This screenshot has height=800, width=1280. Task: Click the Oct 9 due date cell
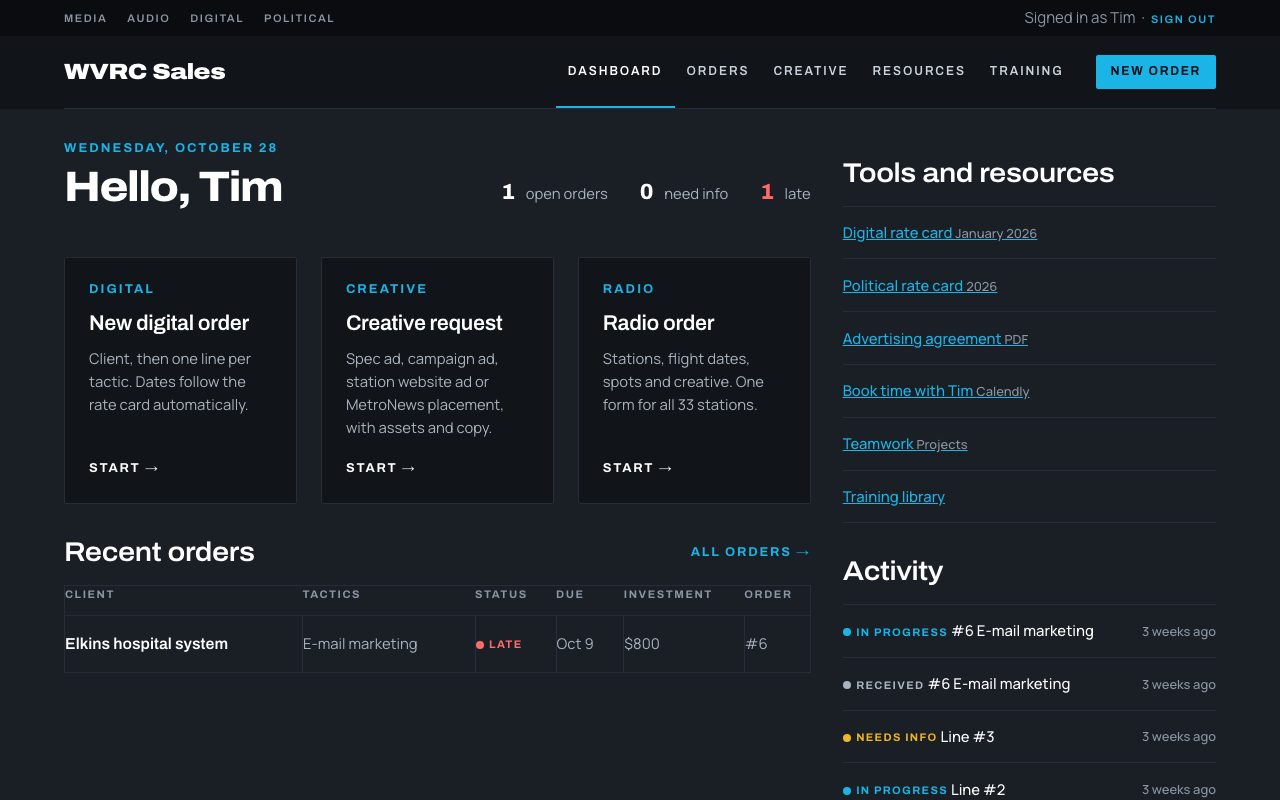(590, 644)
